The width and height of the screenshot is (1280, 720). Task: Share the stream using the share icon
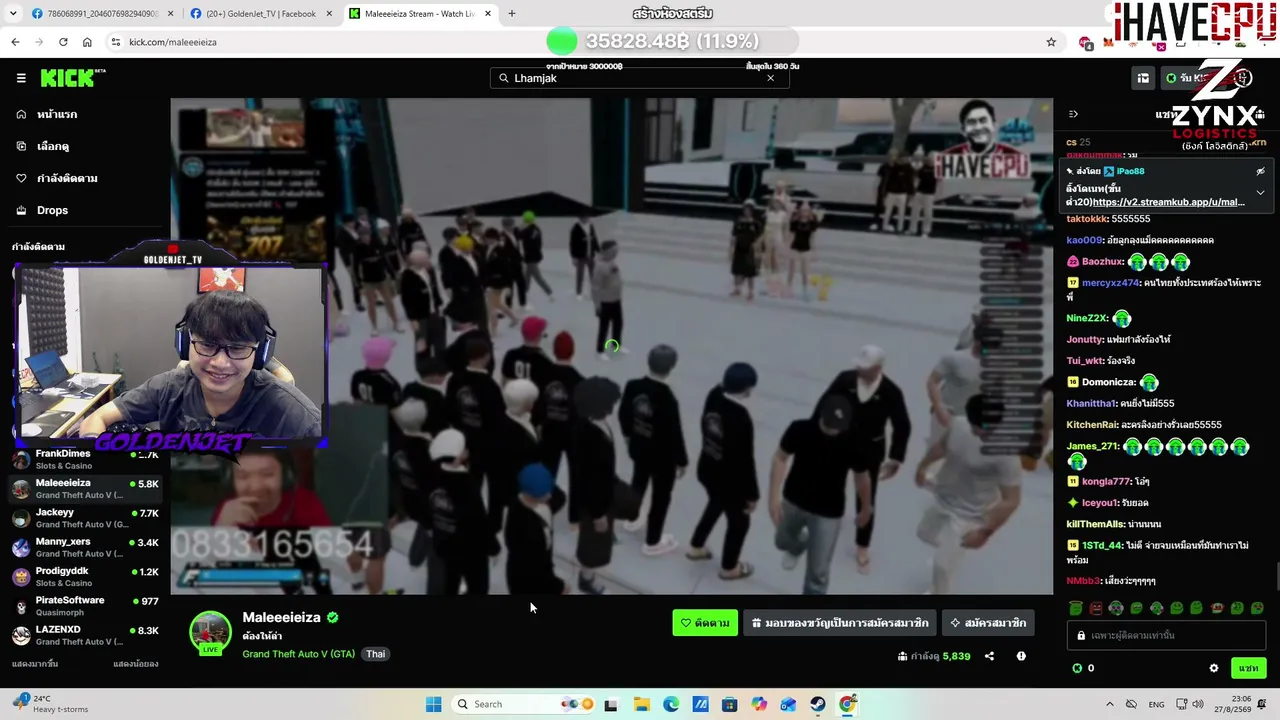pos(989,656)
